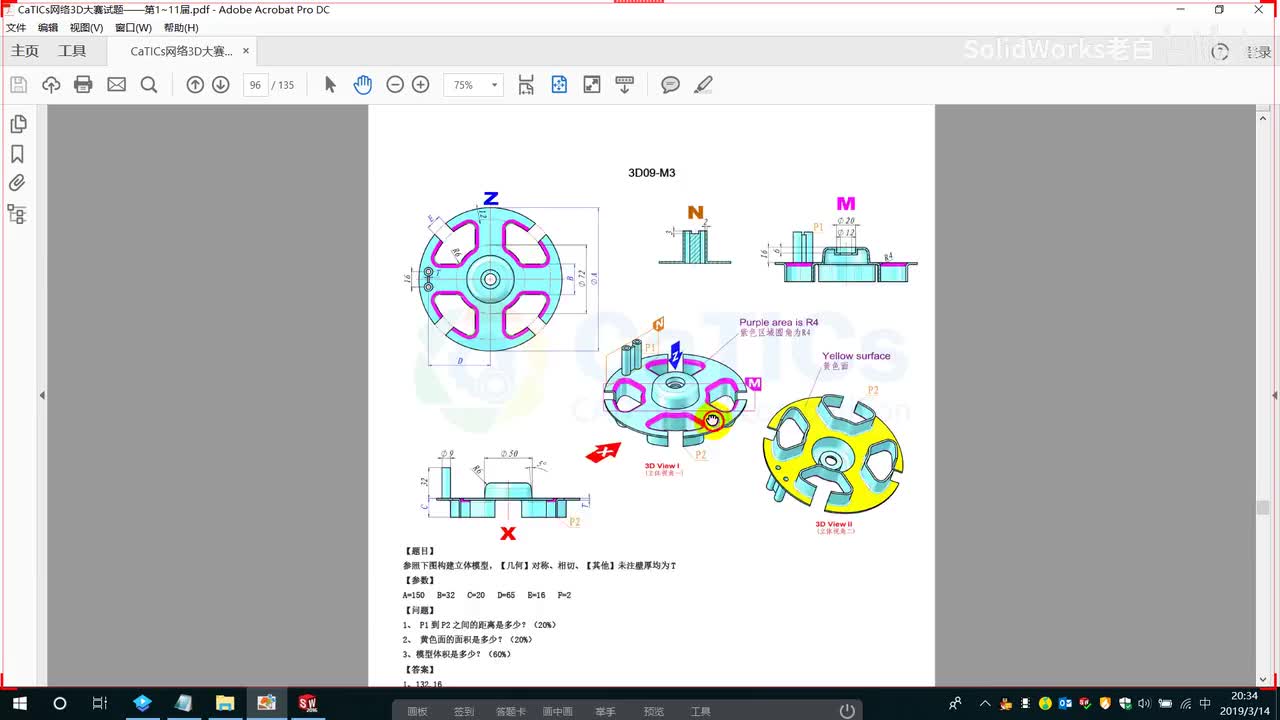The height and width of the screenshot is (720, 1280).
Task: Click the page title 3D09-M3
Action: pyautogui.click(x=651, y=173)
